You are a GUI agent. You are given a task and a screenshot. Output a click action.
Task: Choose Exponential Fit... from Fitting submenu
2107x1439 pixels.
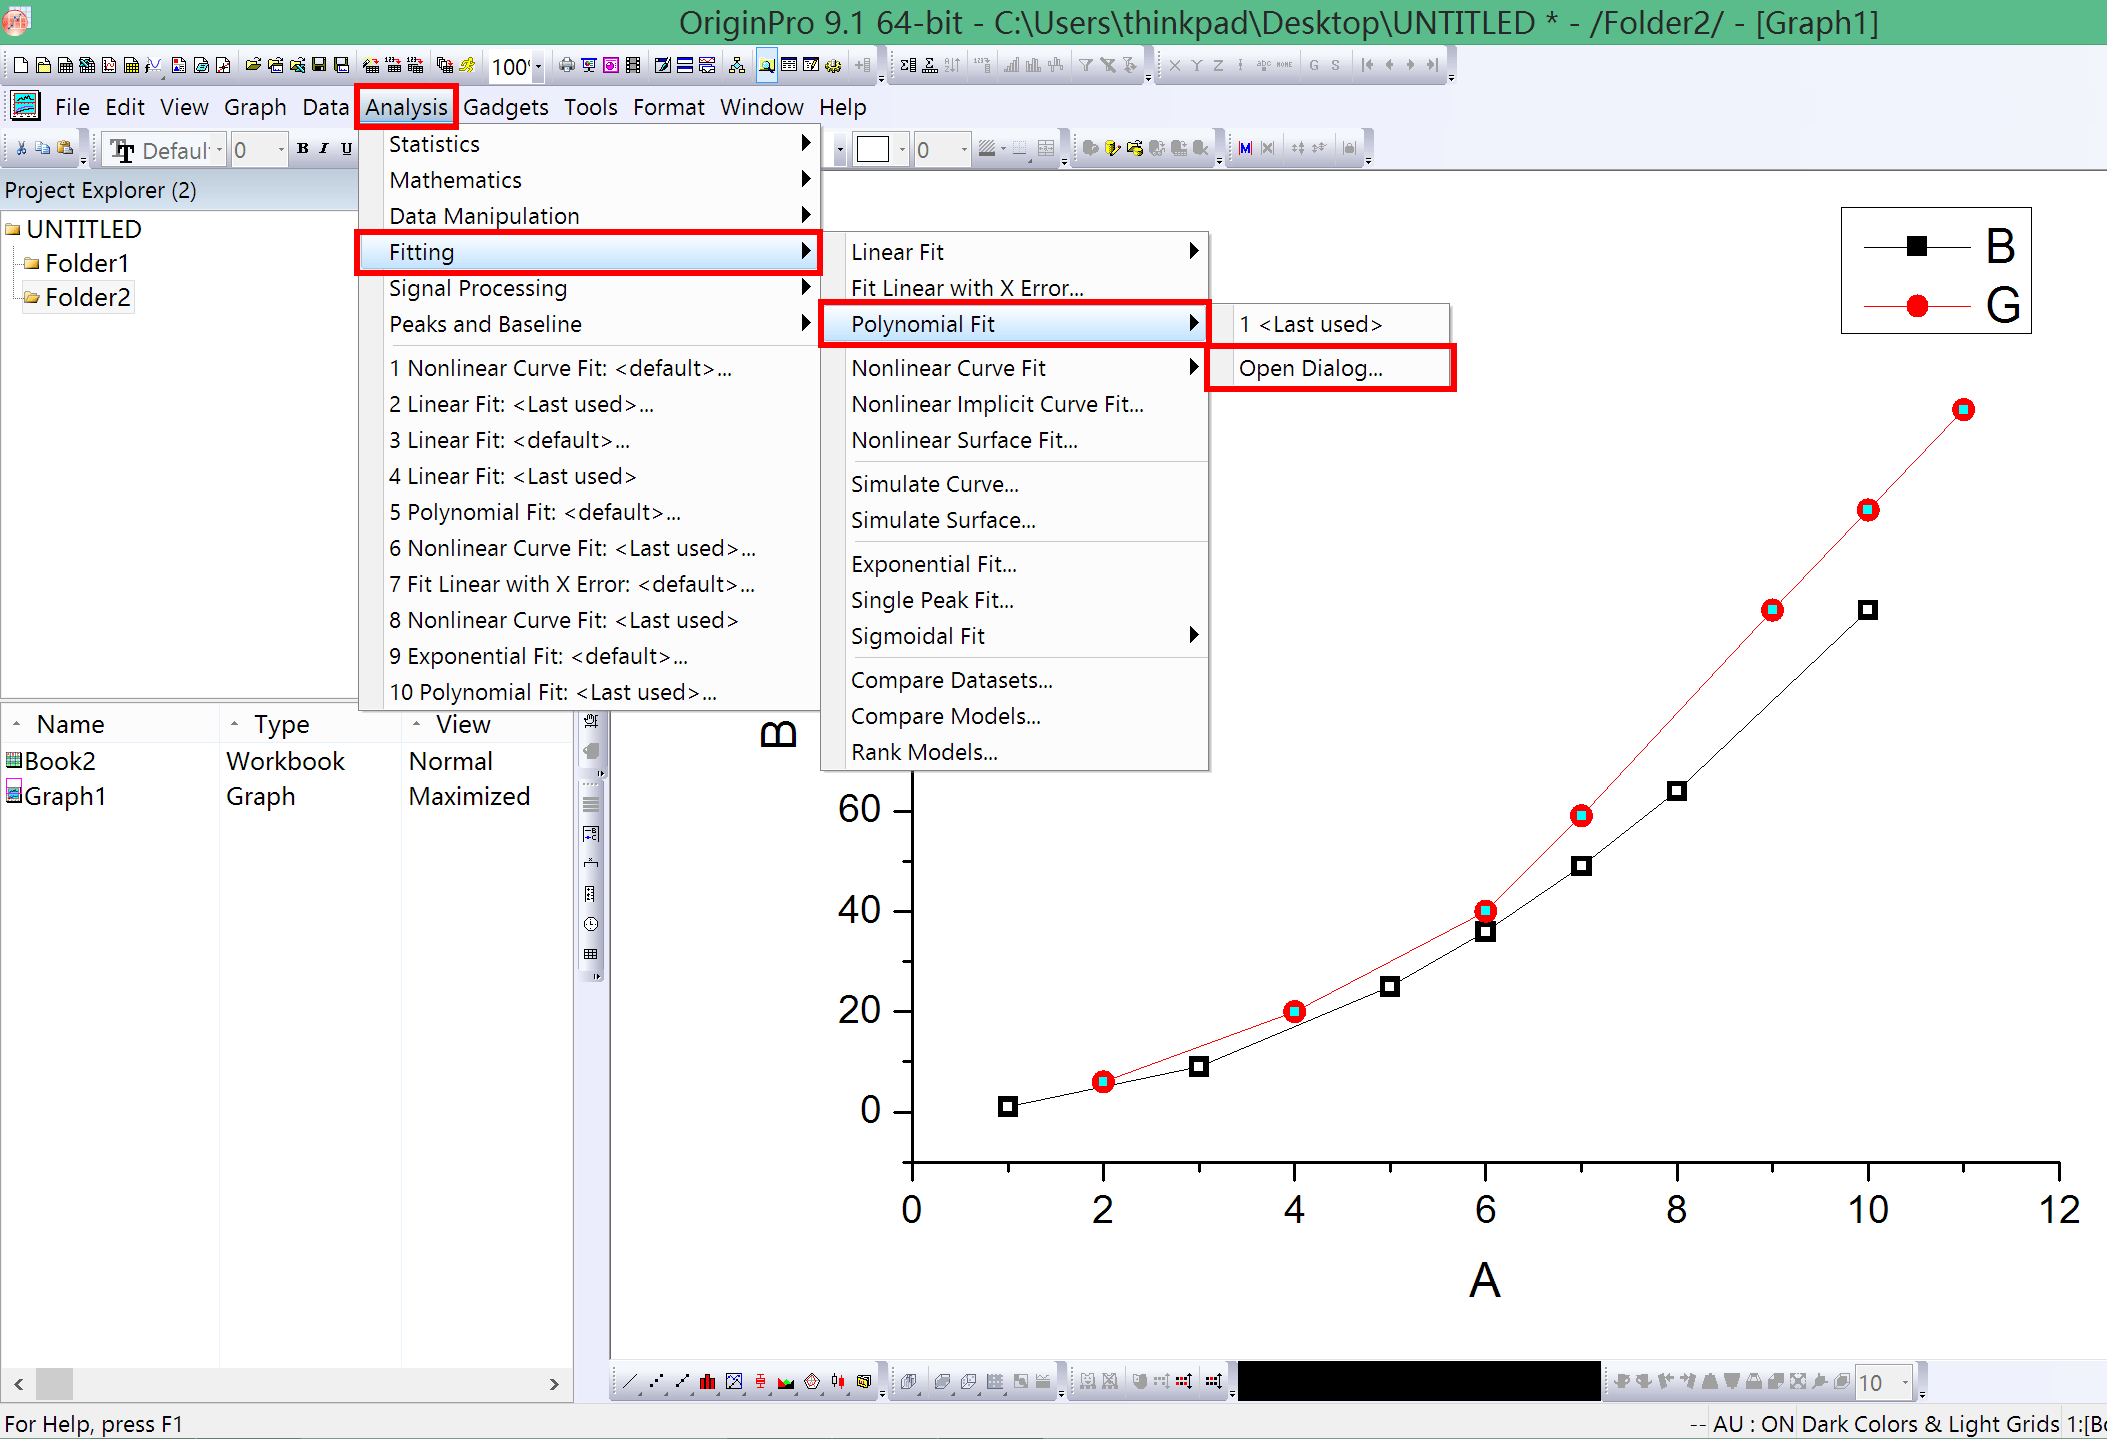point(934,564)
